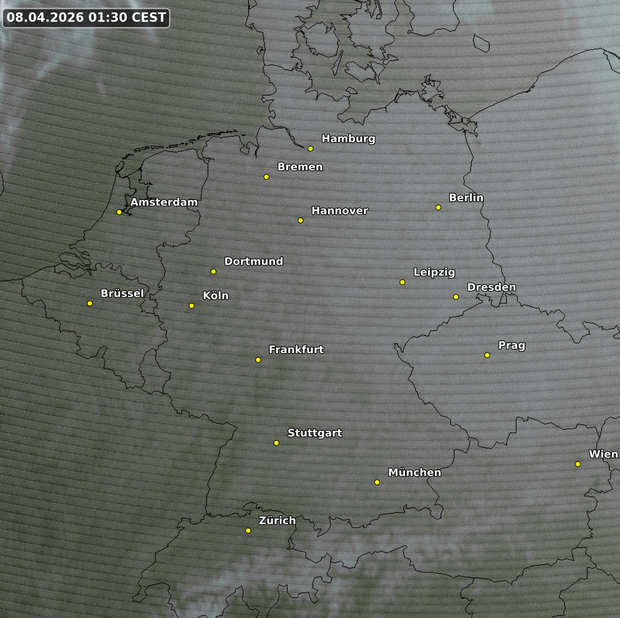Image resolution: width=620 pixels, height=618 pixels.
Task: Select the yellow dot for Stuttgart
Action: [277, 442]
